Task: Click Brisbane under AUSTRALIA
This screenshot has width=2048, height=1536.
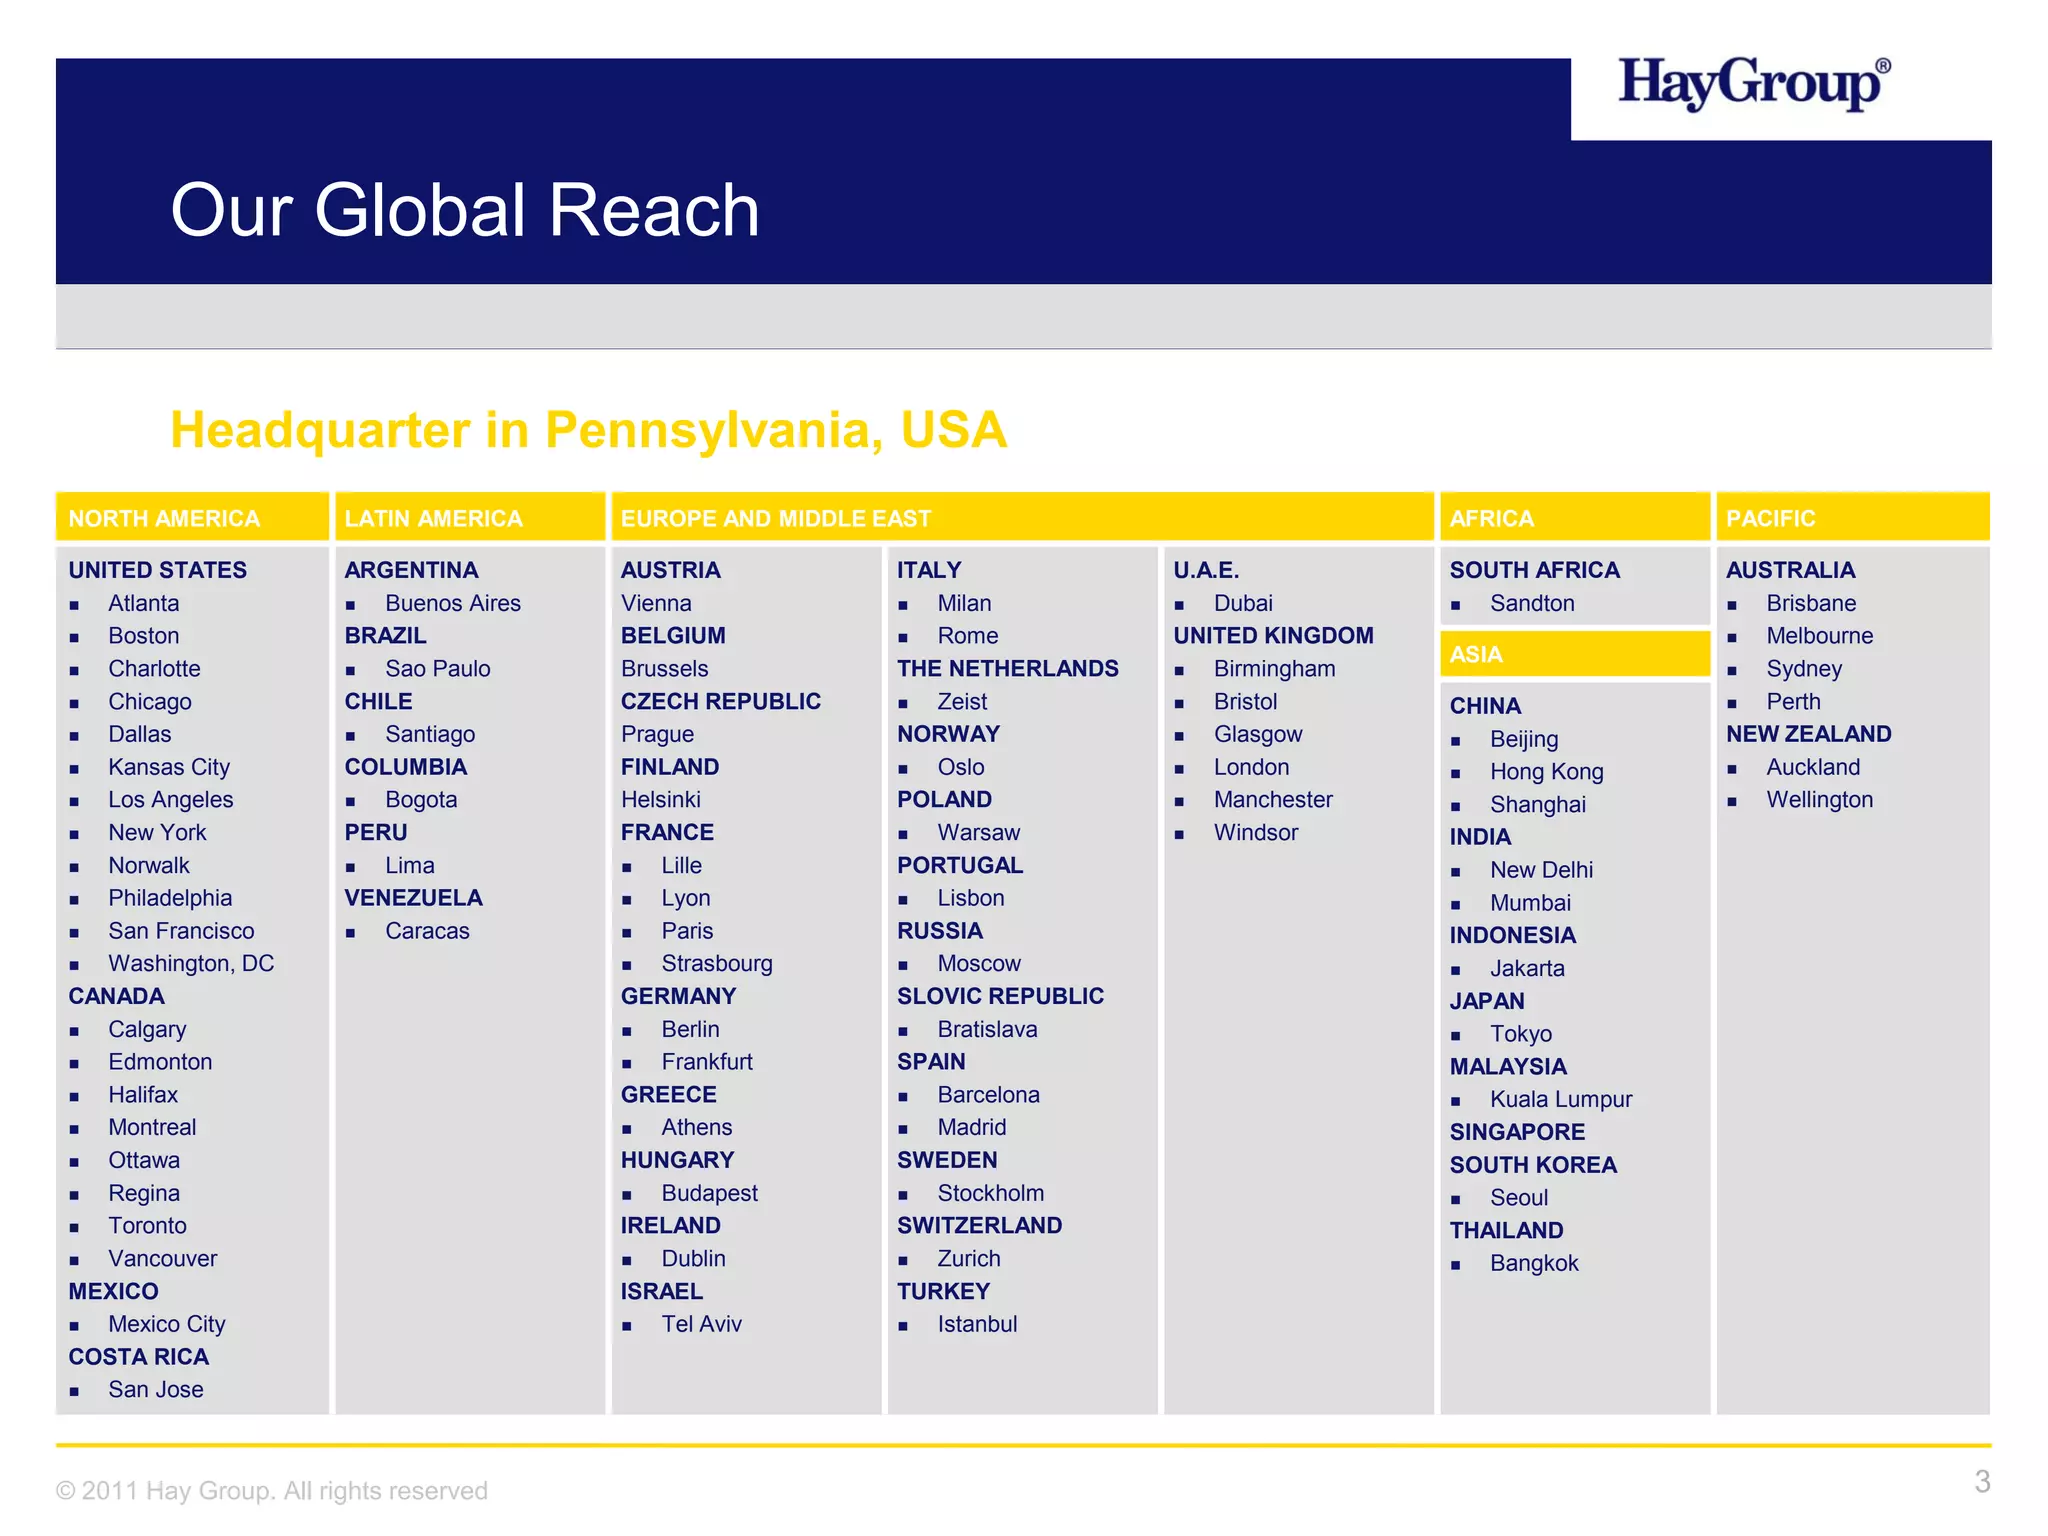Action: tap(1811, 603)
